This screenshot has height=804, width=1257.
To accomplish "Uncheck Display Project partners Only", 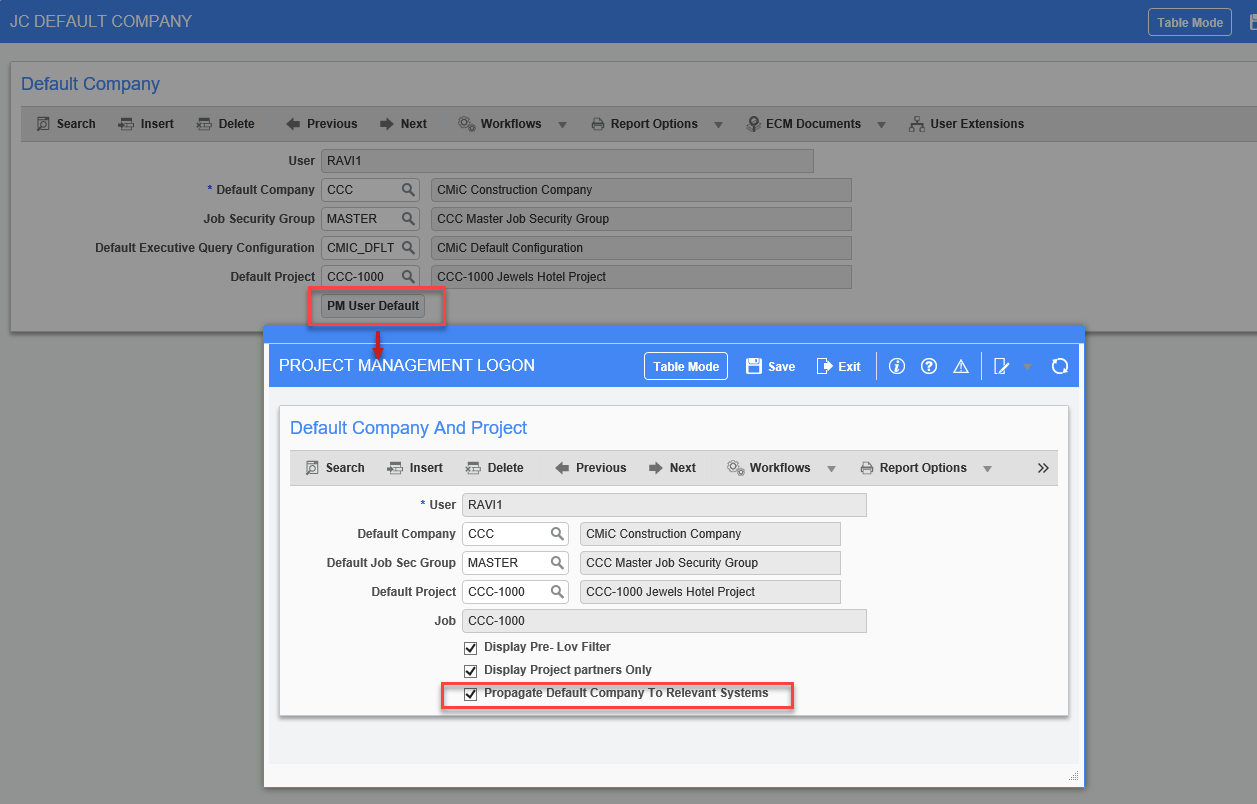I will click(x=471, y=671).
